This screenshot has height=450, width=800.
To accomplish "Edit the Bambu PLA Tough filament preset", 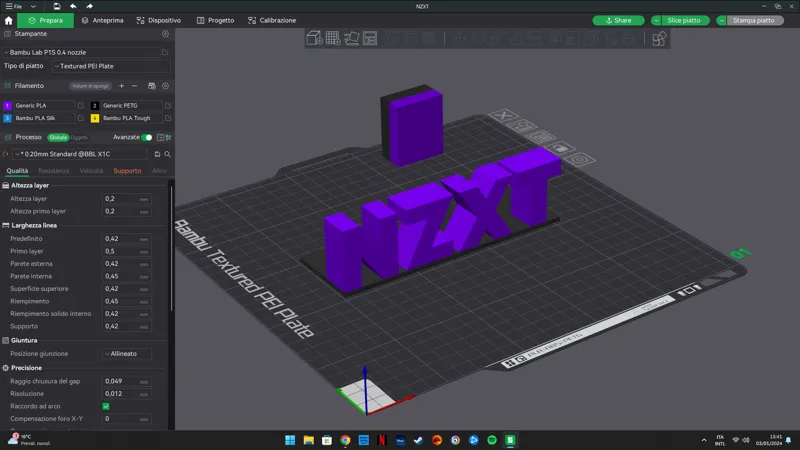I will point(168,118).
